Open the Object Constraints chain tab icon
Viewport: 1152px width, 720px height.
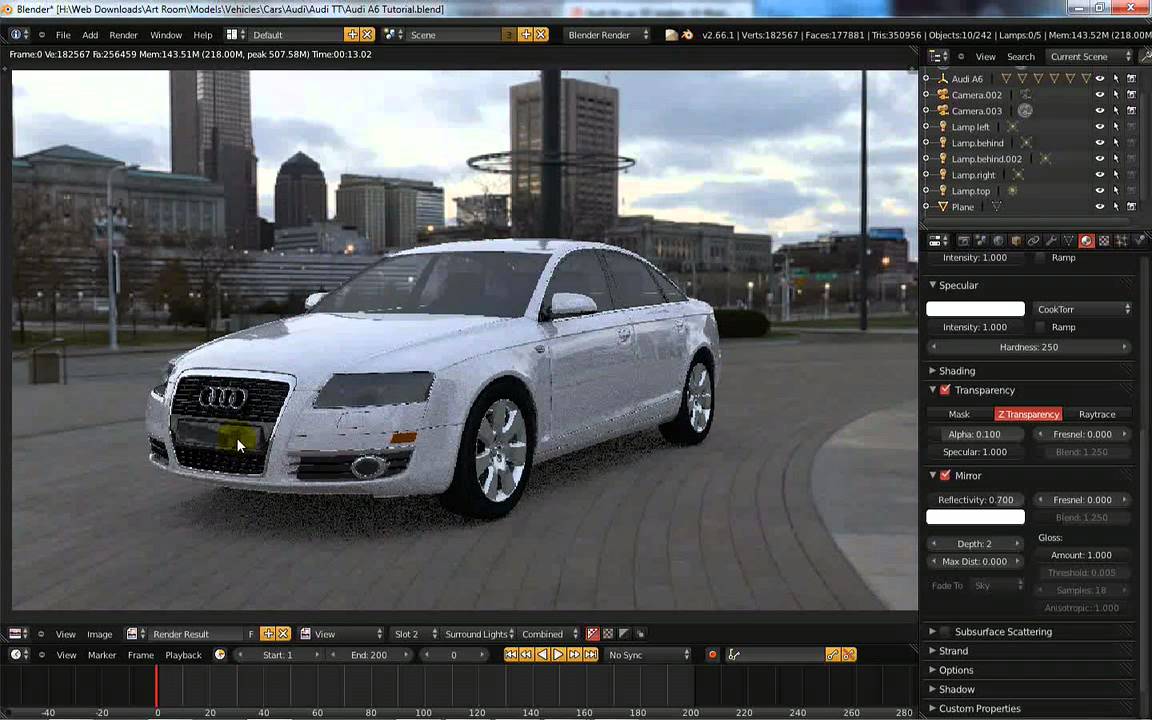(x=1034, y=240)
